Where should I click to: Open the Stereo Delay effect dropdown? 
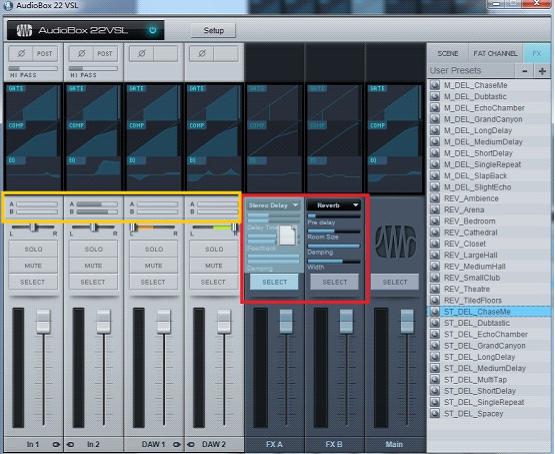273,205
